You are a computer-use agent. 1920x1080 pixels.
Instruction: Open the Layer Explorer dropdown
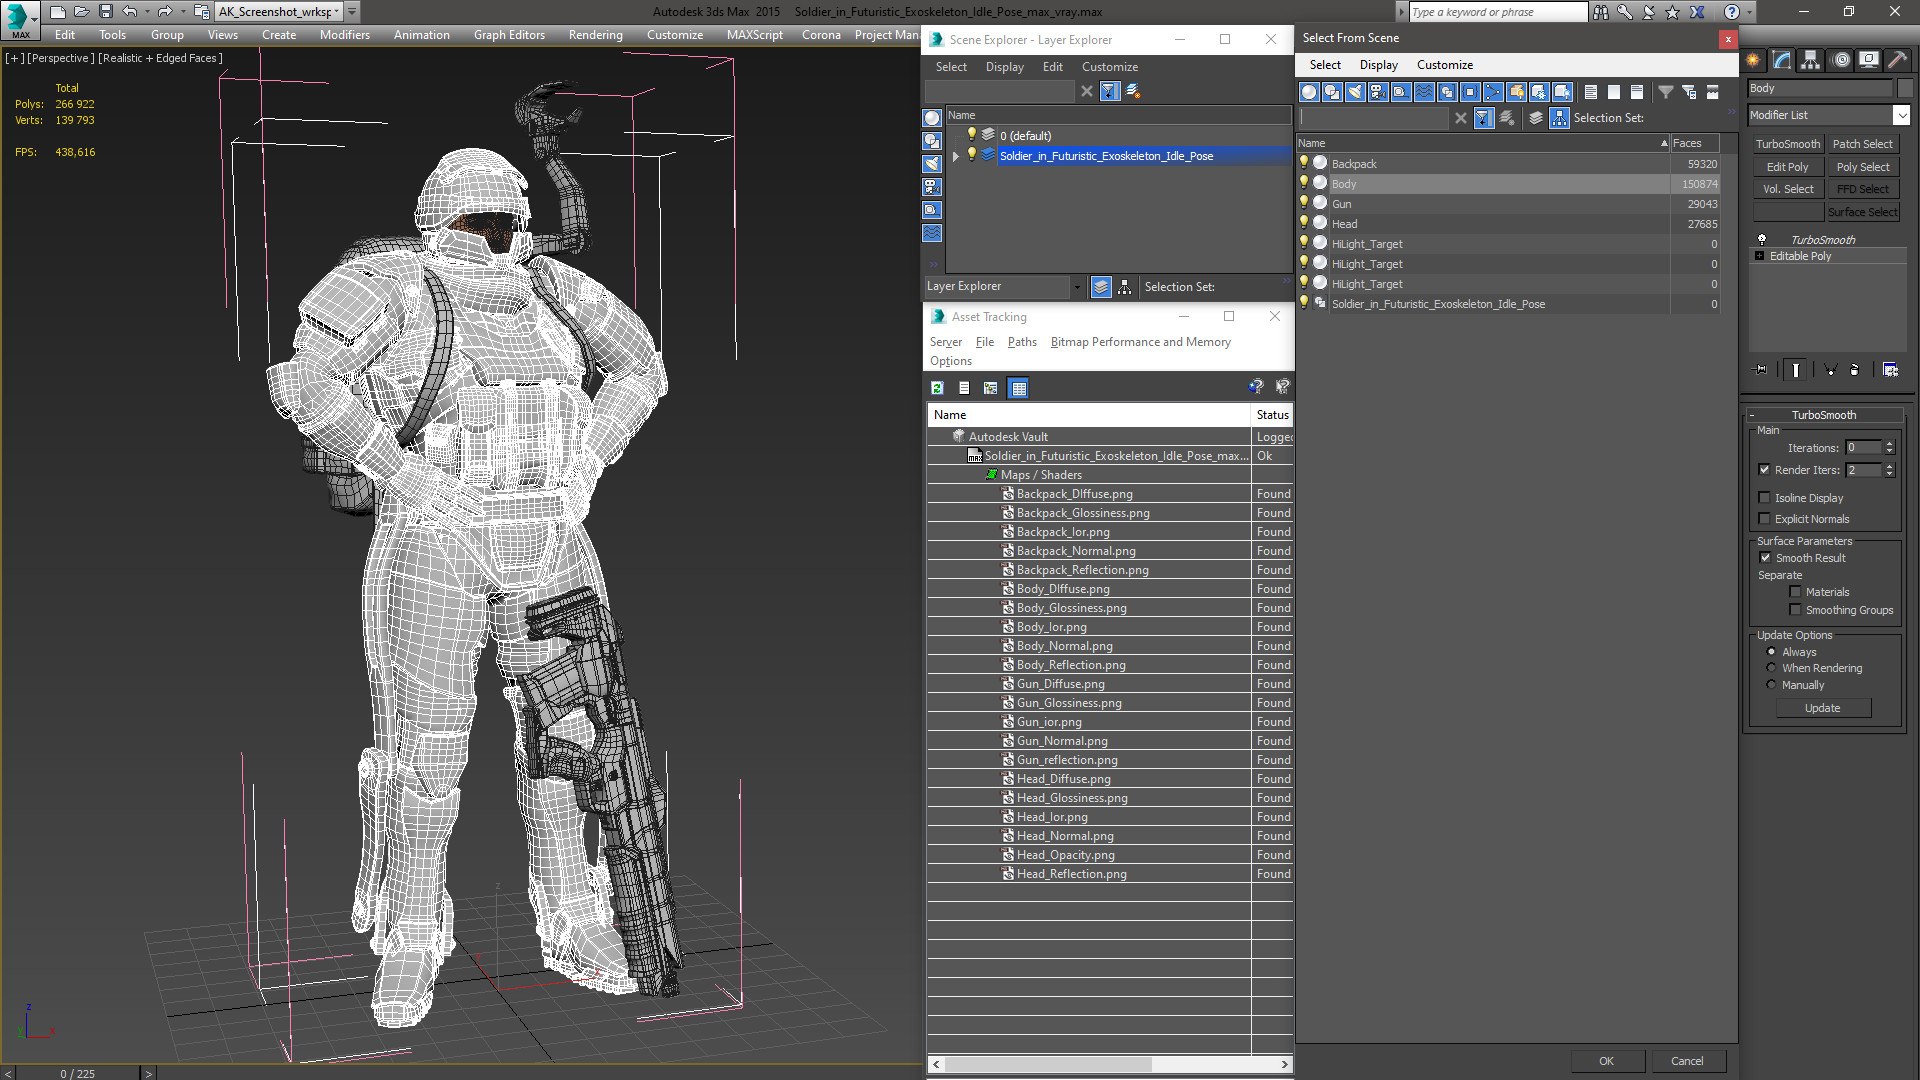pos(1076,287)
